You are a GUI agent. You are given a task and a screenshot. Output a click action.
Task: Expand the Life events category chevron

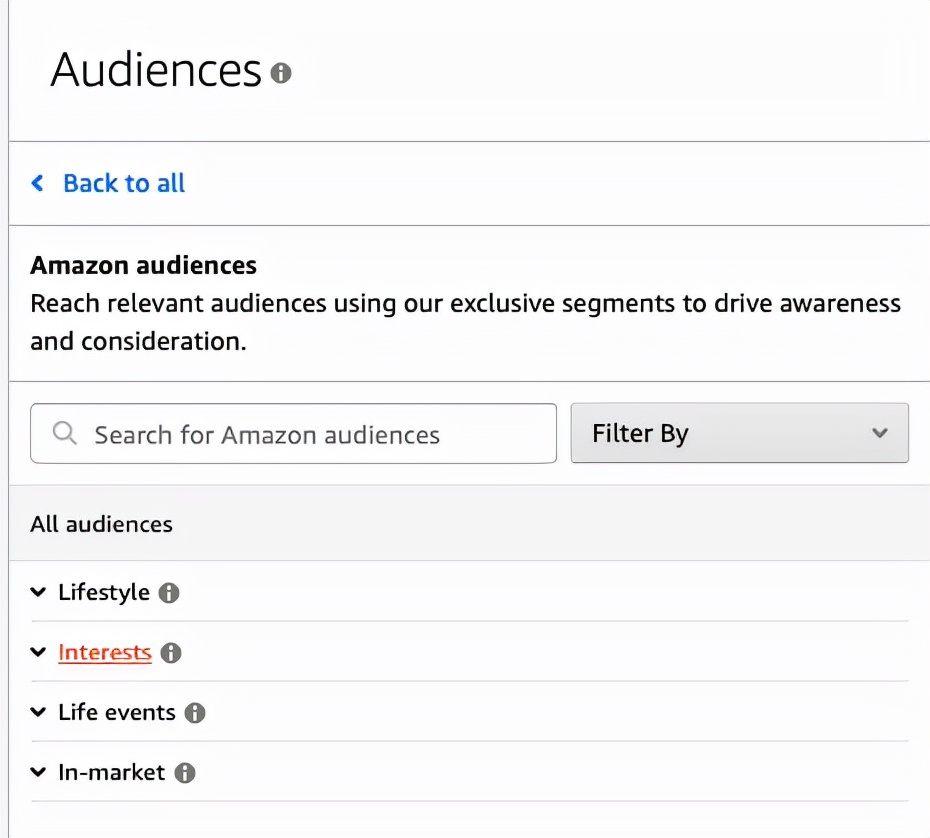38,712
